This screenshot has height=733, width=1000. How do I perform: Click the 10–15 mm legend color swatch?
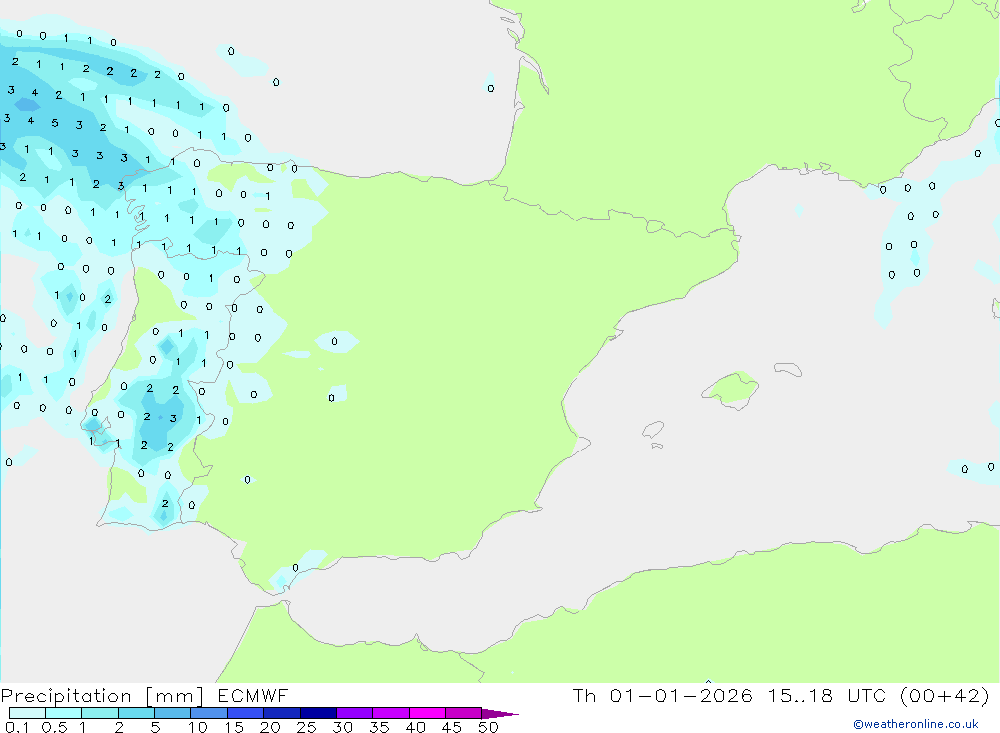(x=209, y=713)
